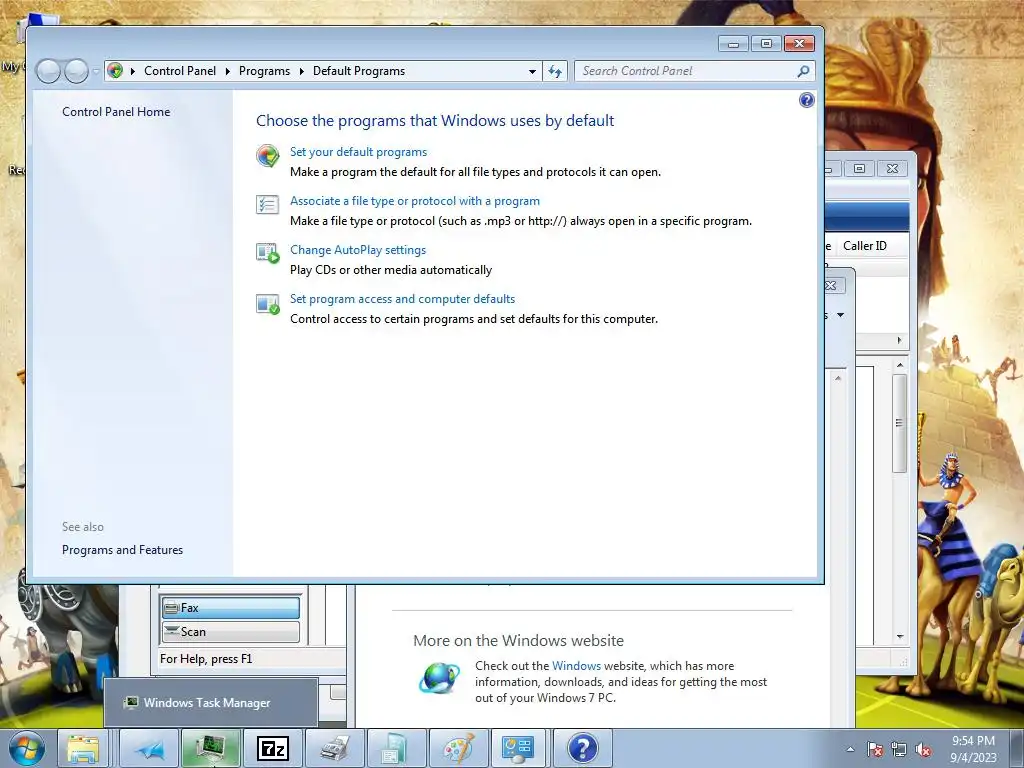This screenshot has width=1024, height=768.
Task: Click the Control Panel help icon
Action: (807, 100)
